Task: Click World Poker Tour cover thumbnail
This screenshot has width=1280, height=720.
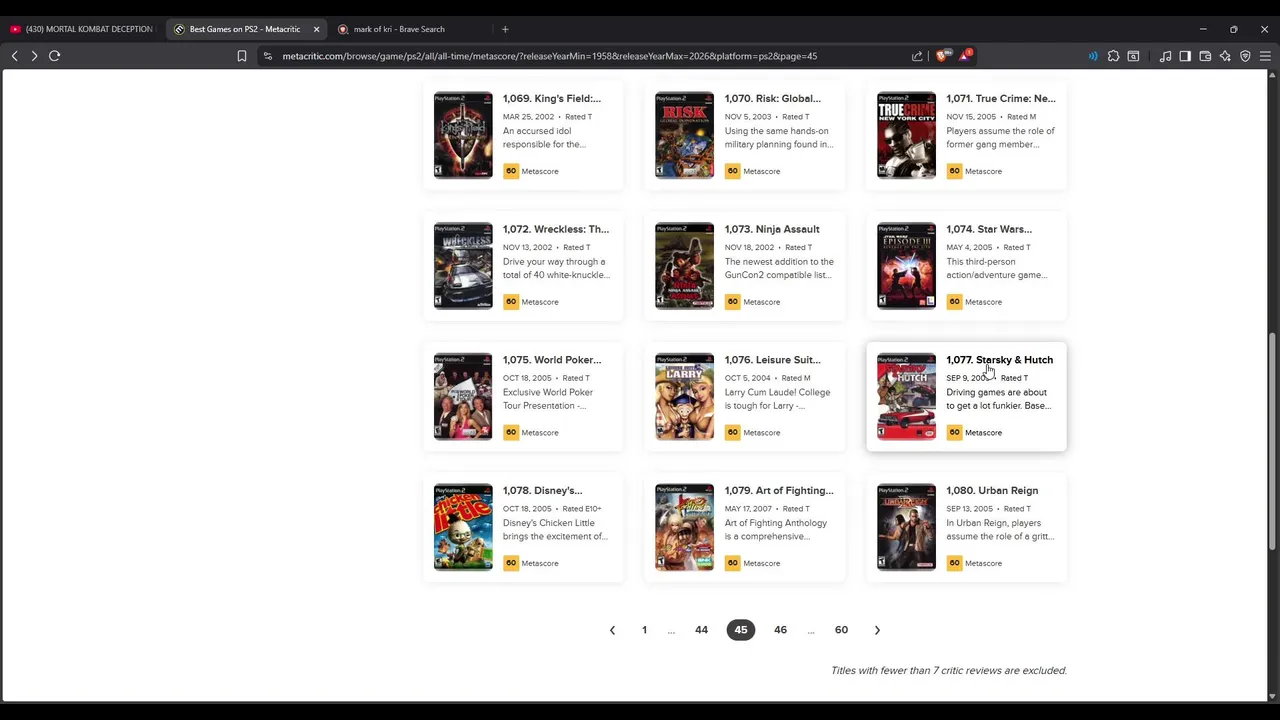Action: [x=463, y=397]
